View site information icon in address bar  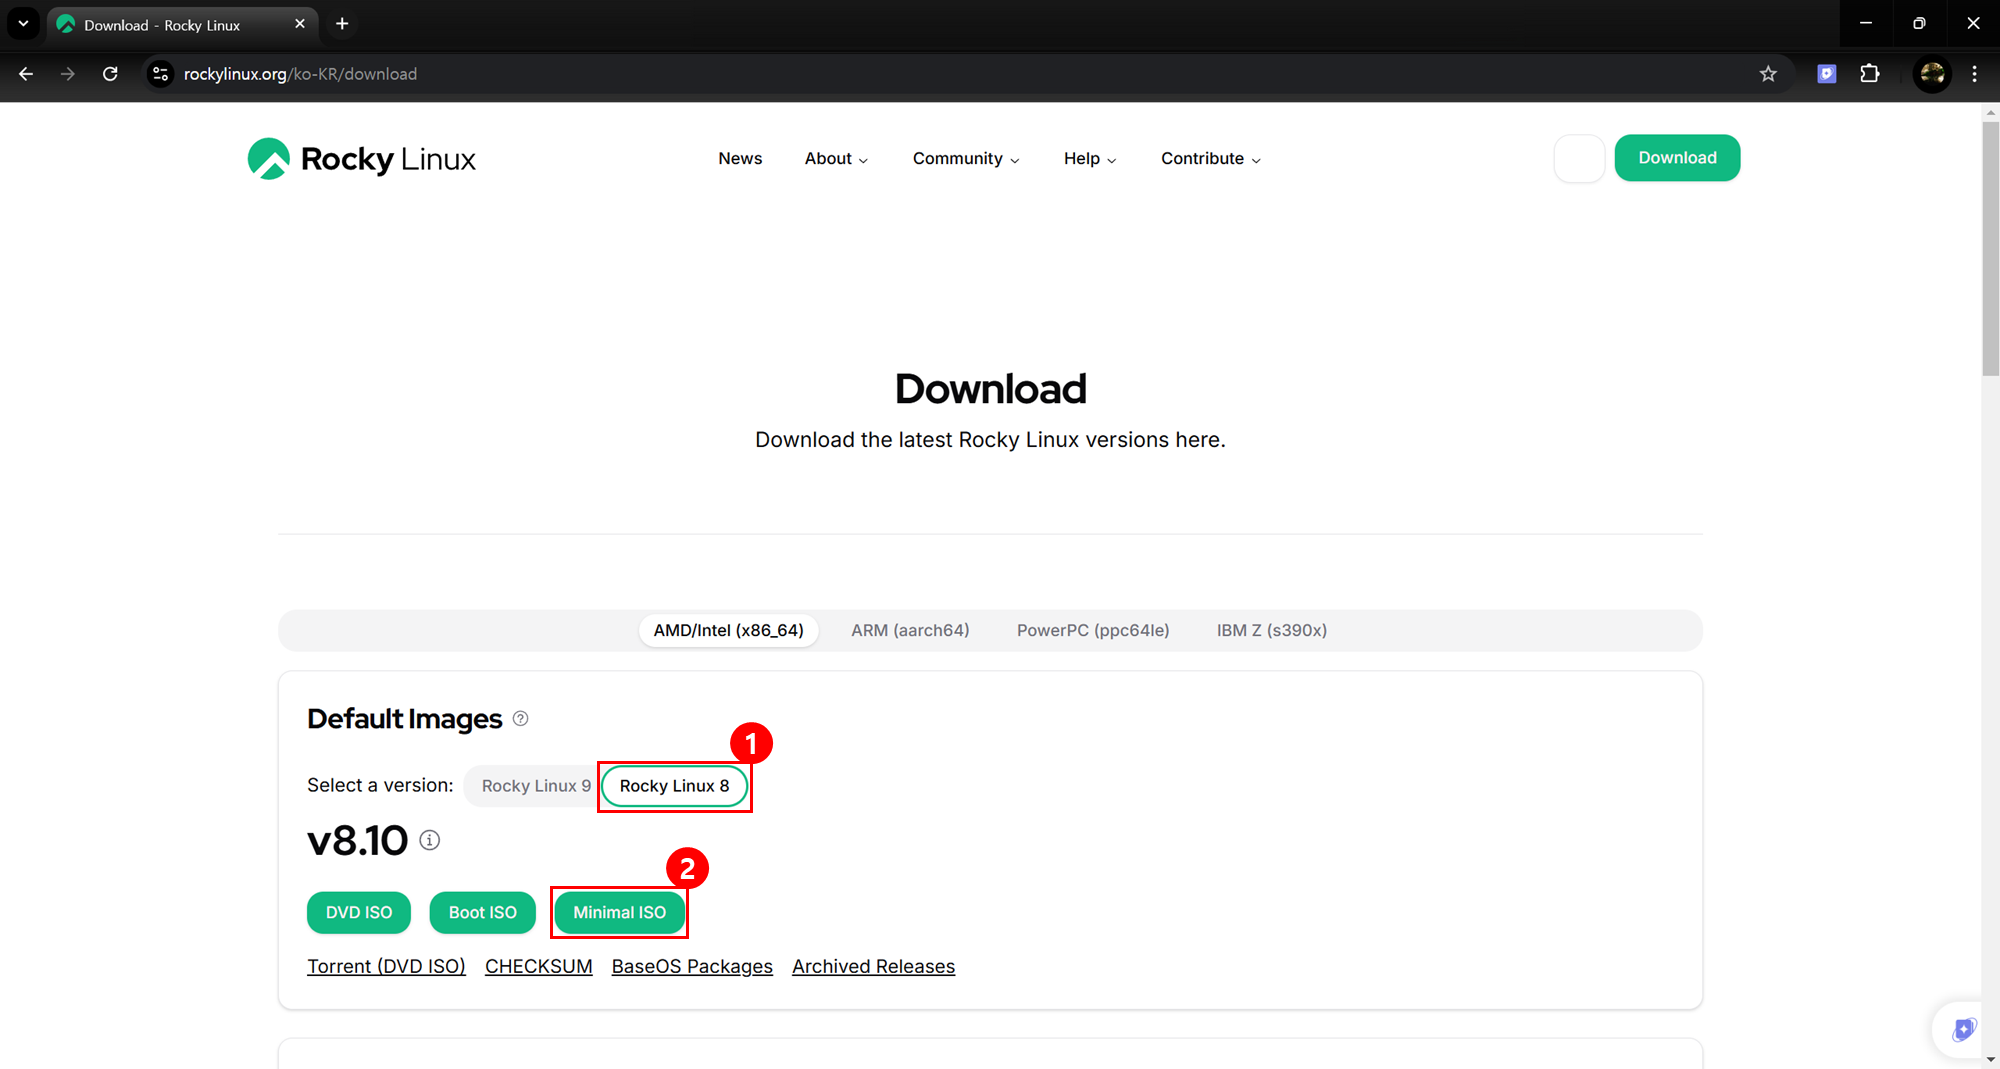pos(160,74)
